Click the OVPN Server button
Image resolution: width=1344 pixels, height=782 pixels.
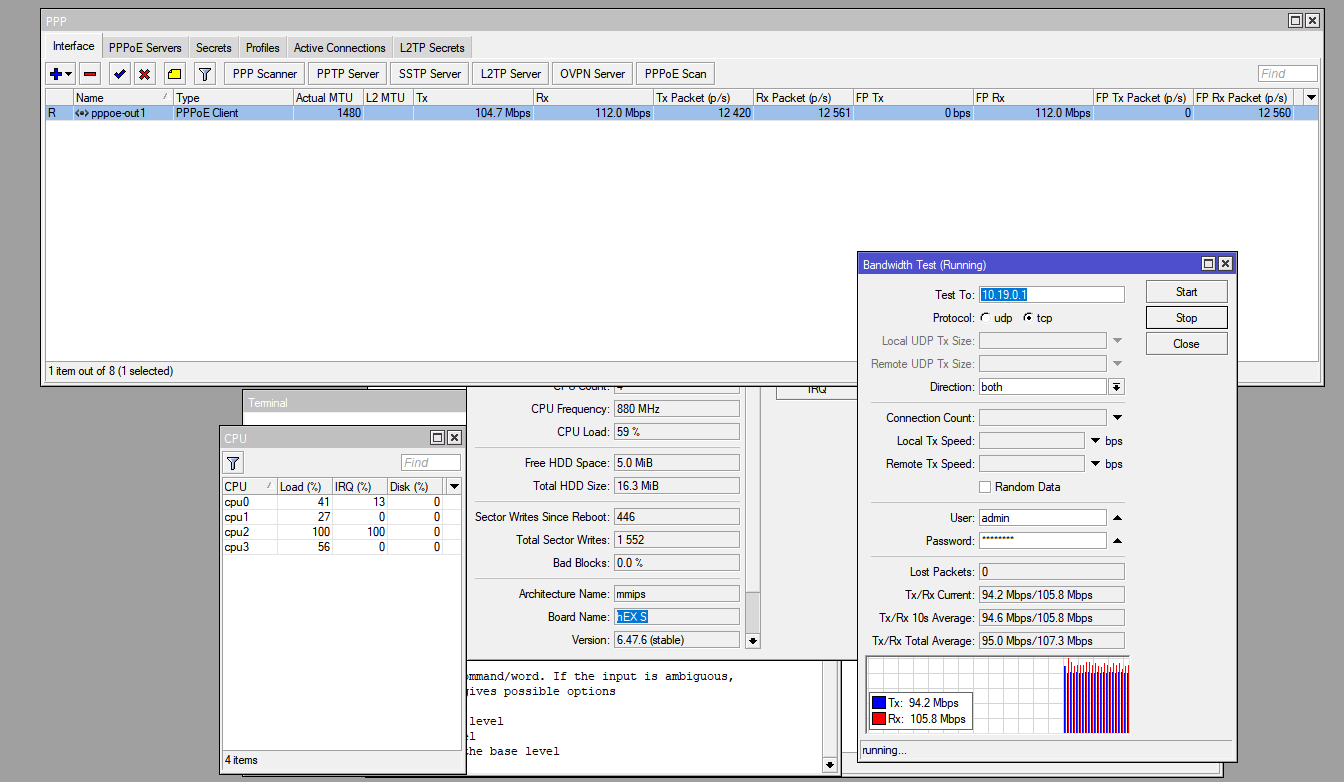click(593, 74)
